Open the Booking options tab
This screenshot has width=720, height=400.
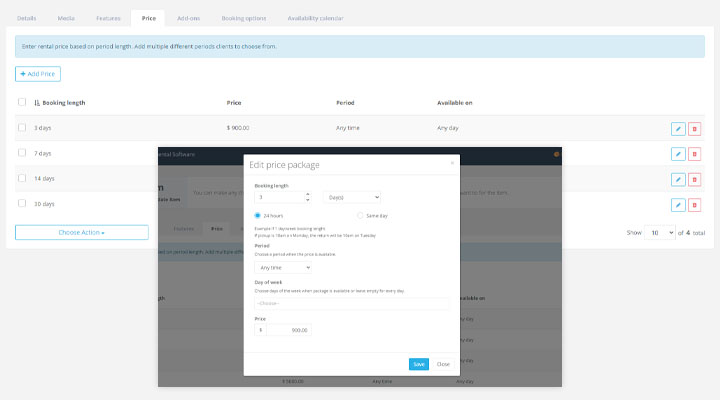coord(244,18)
